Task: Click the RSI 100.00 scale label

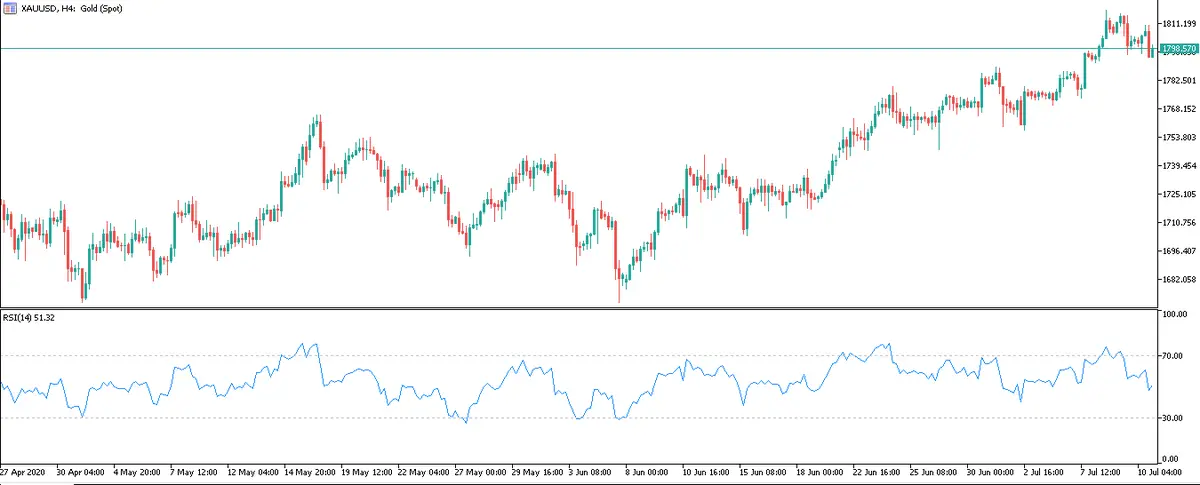Action: [x=1173, y=314]
